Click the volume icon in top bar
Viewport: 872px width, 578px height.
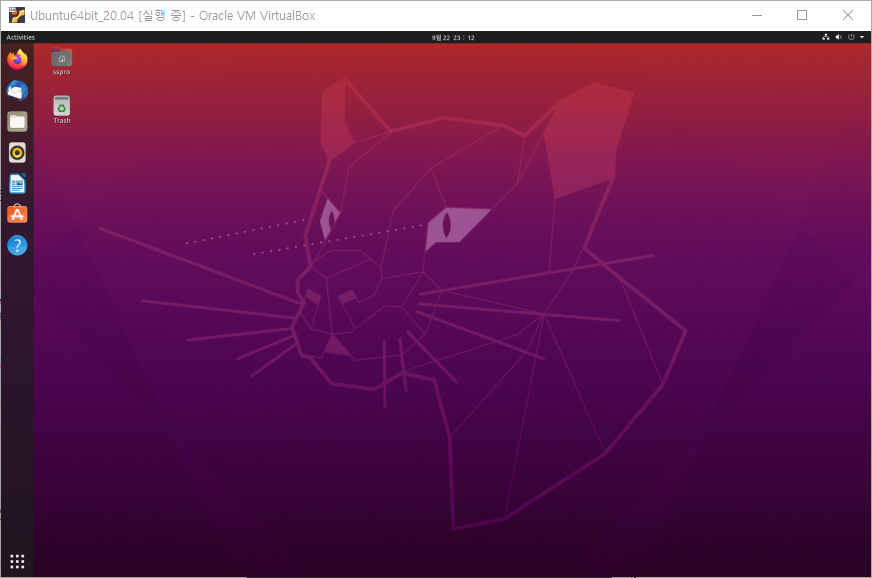(839, 37)
